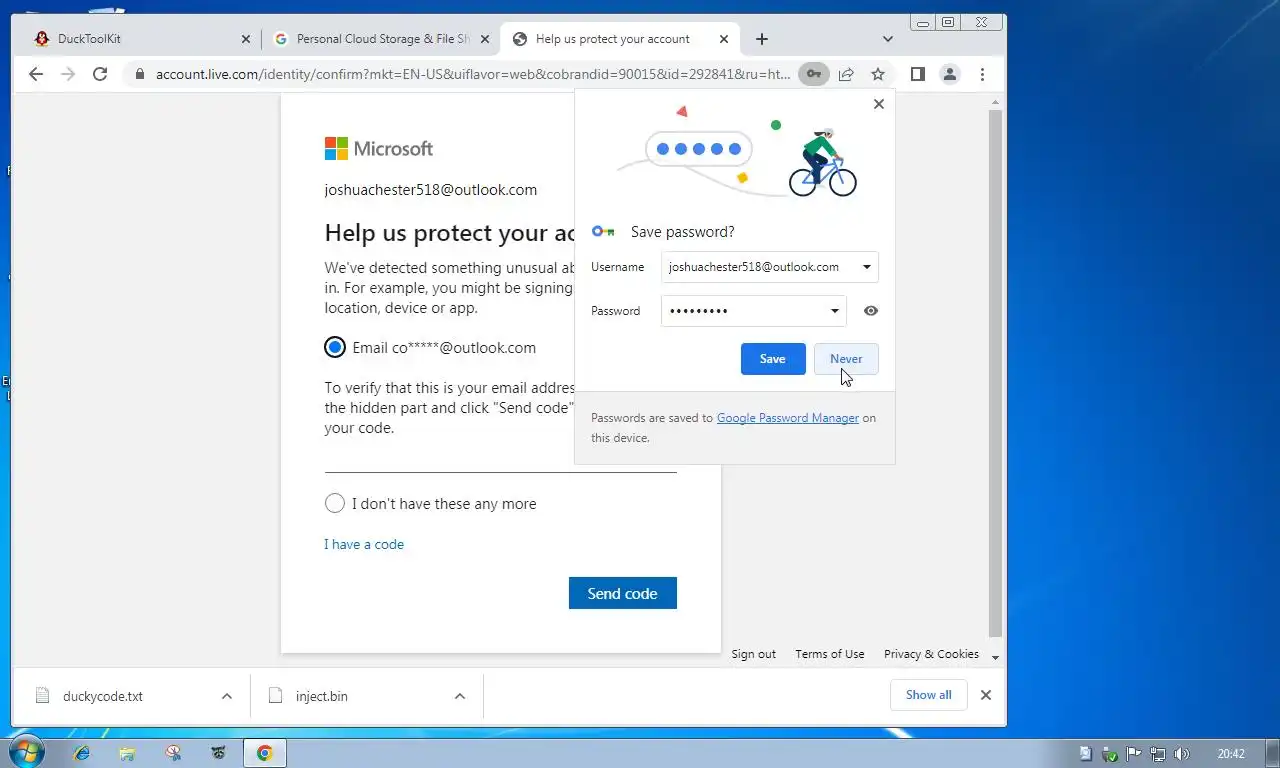
Task: Expand the Password dropdown arrow
Action: pos(834,311)
